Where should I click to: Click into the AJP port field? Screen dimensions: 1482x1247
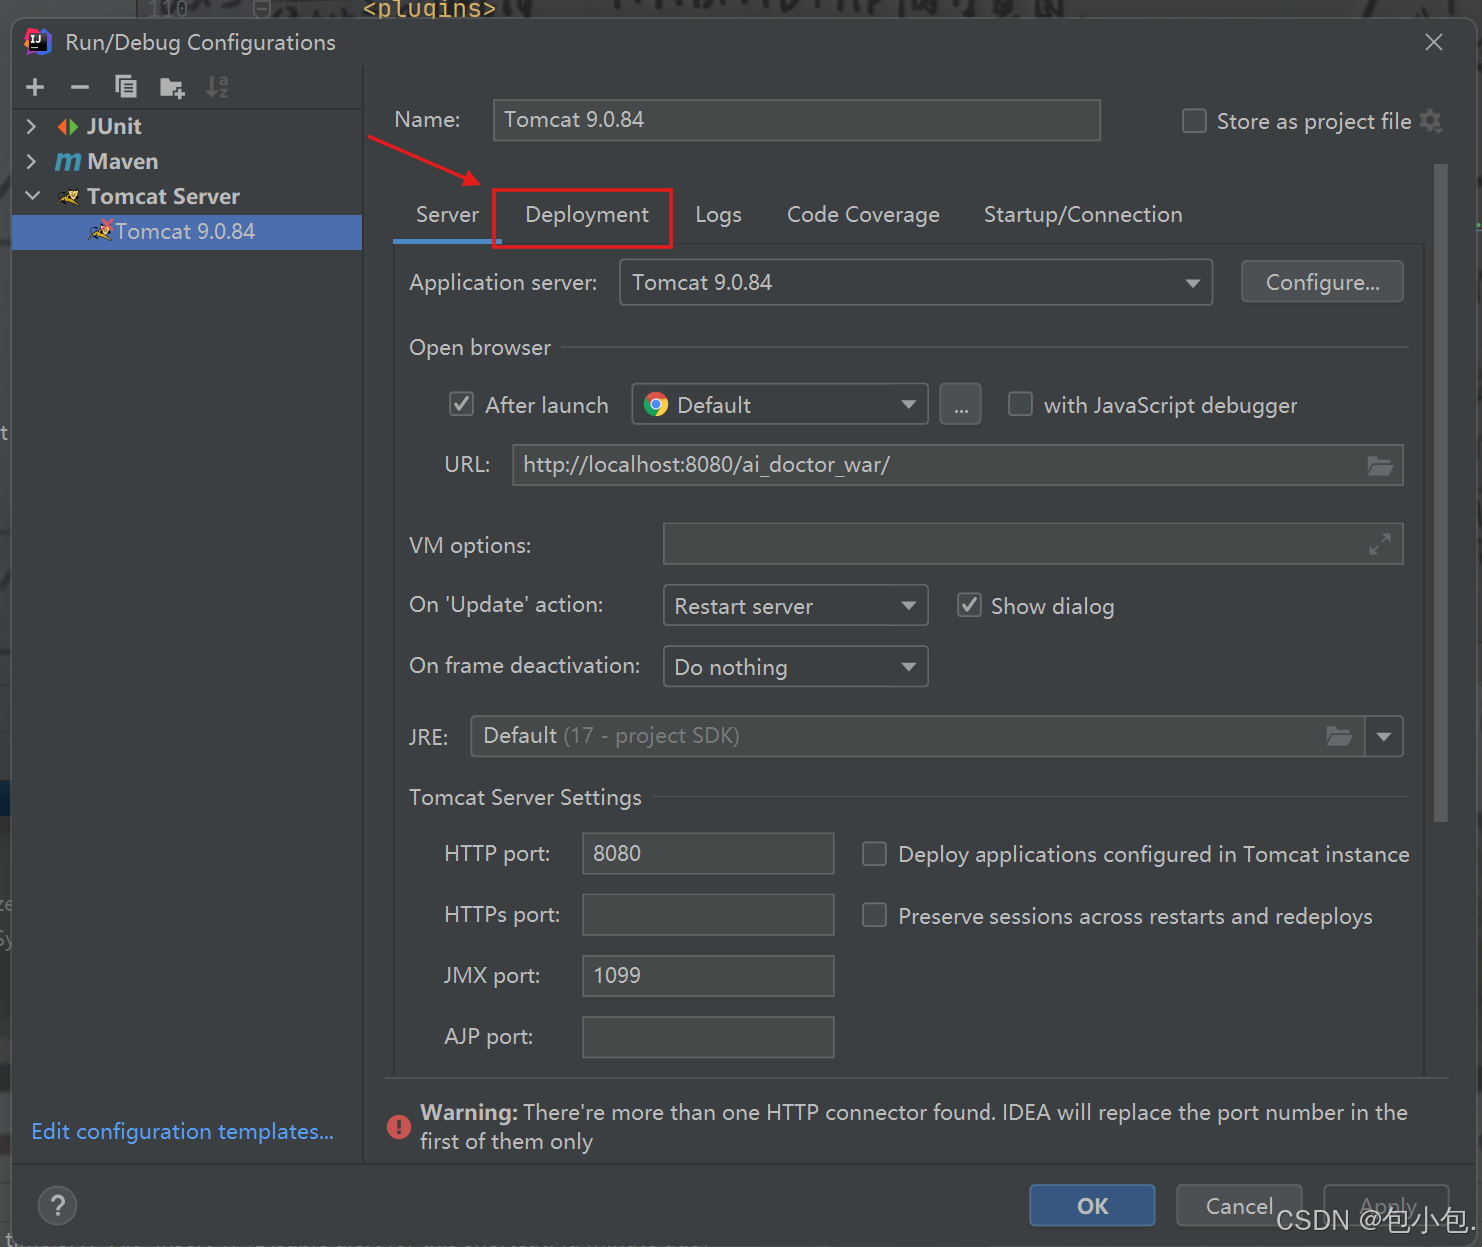coord(708,1037)
